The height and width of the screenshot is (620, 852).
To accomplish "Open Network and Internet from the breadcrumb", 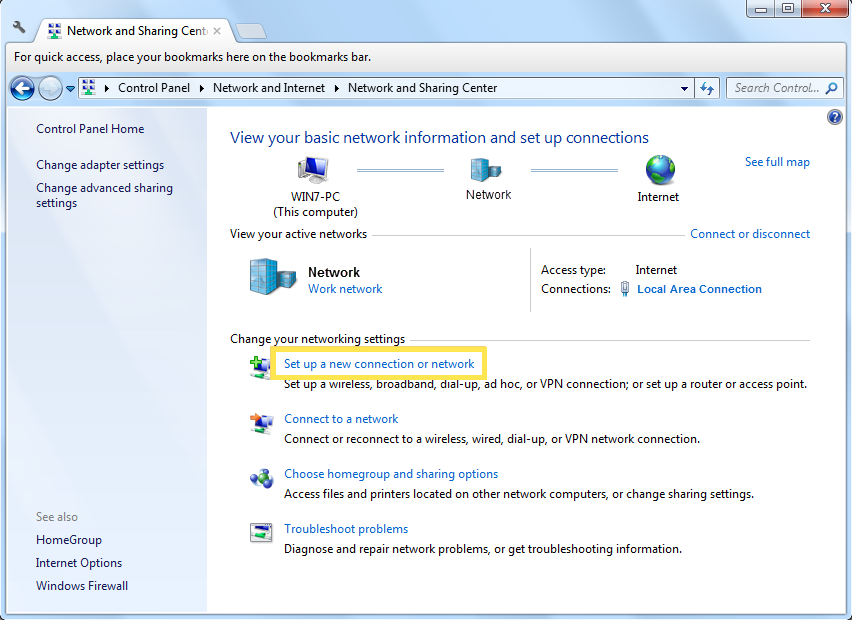I will coord(268,88).
